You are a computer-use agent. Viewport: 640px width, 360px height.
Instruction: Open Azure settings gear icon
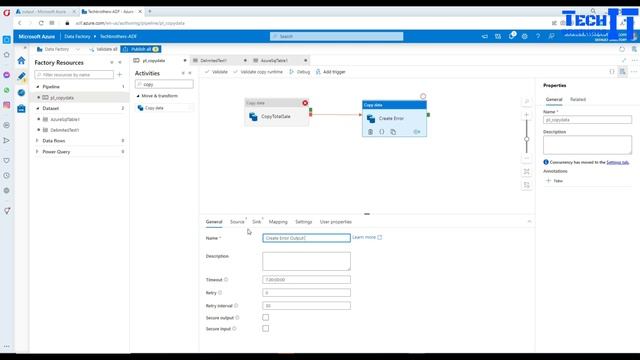point(524,36)
